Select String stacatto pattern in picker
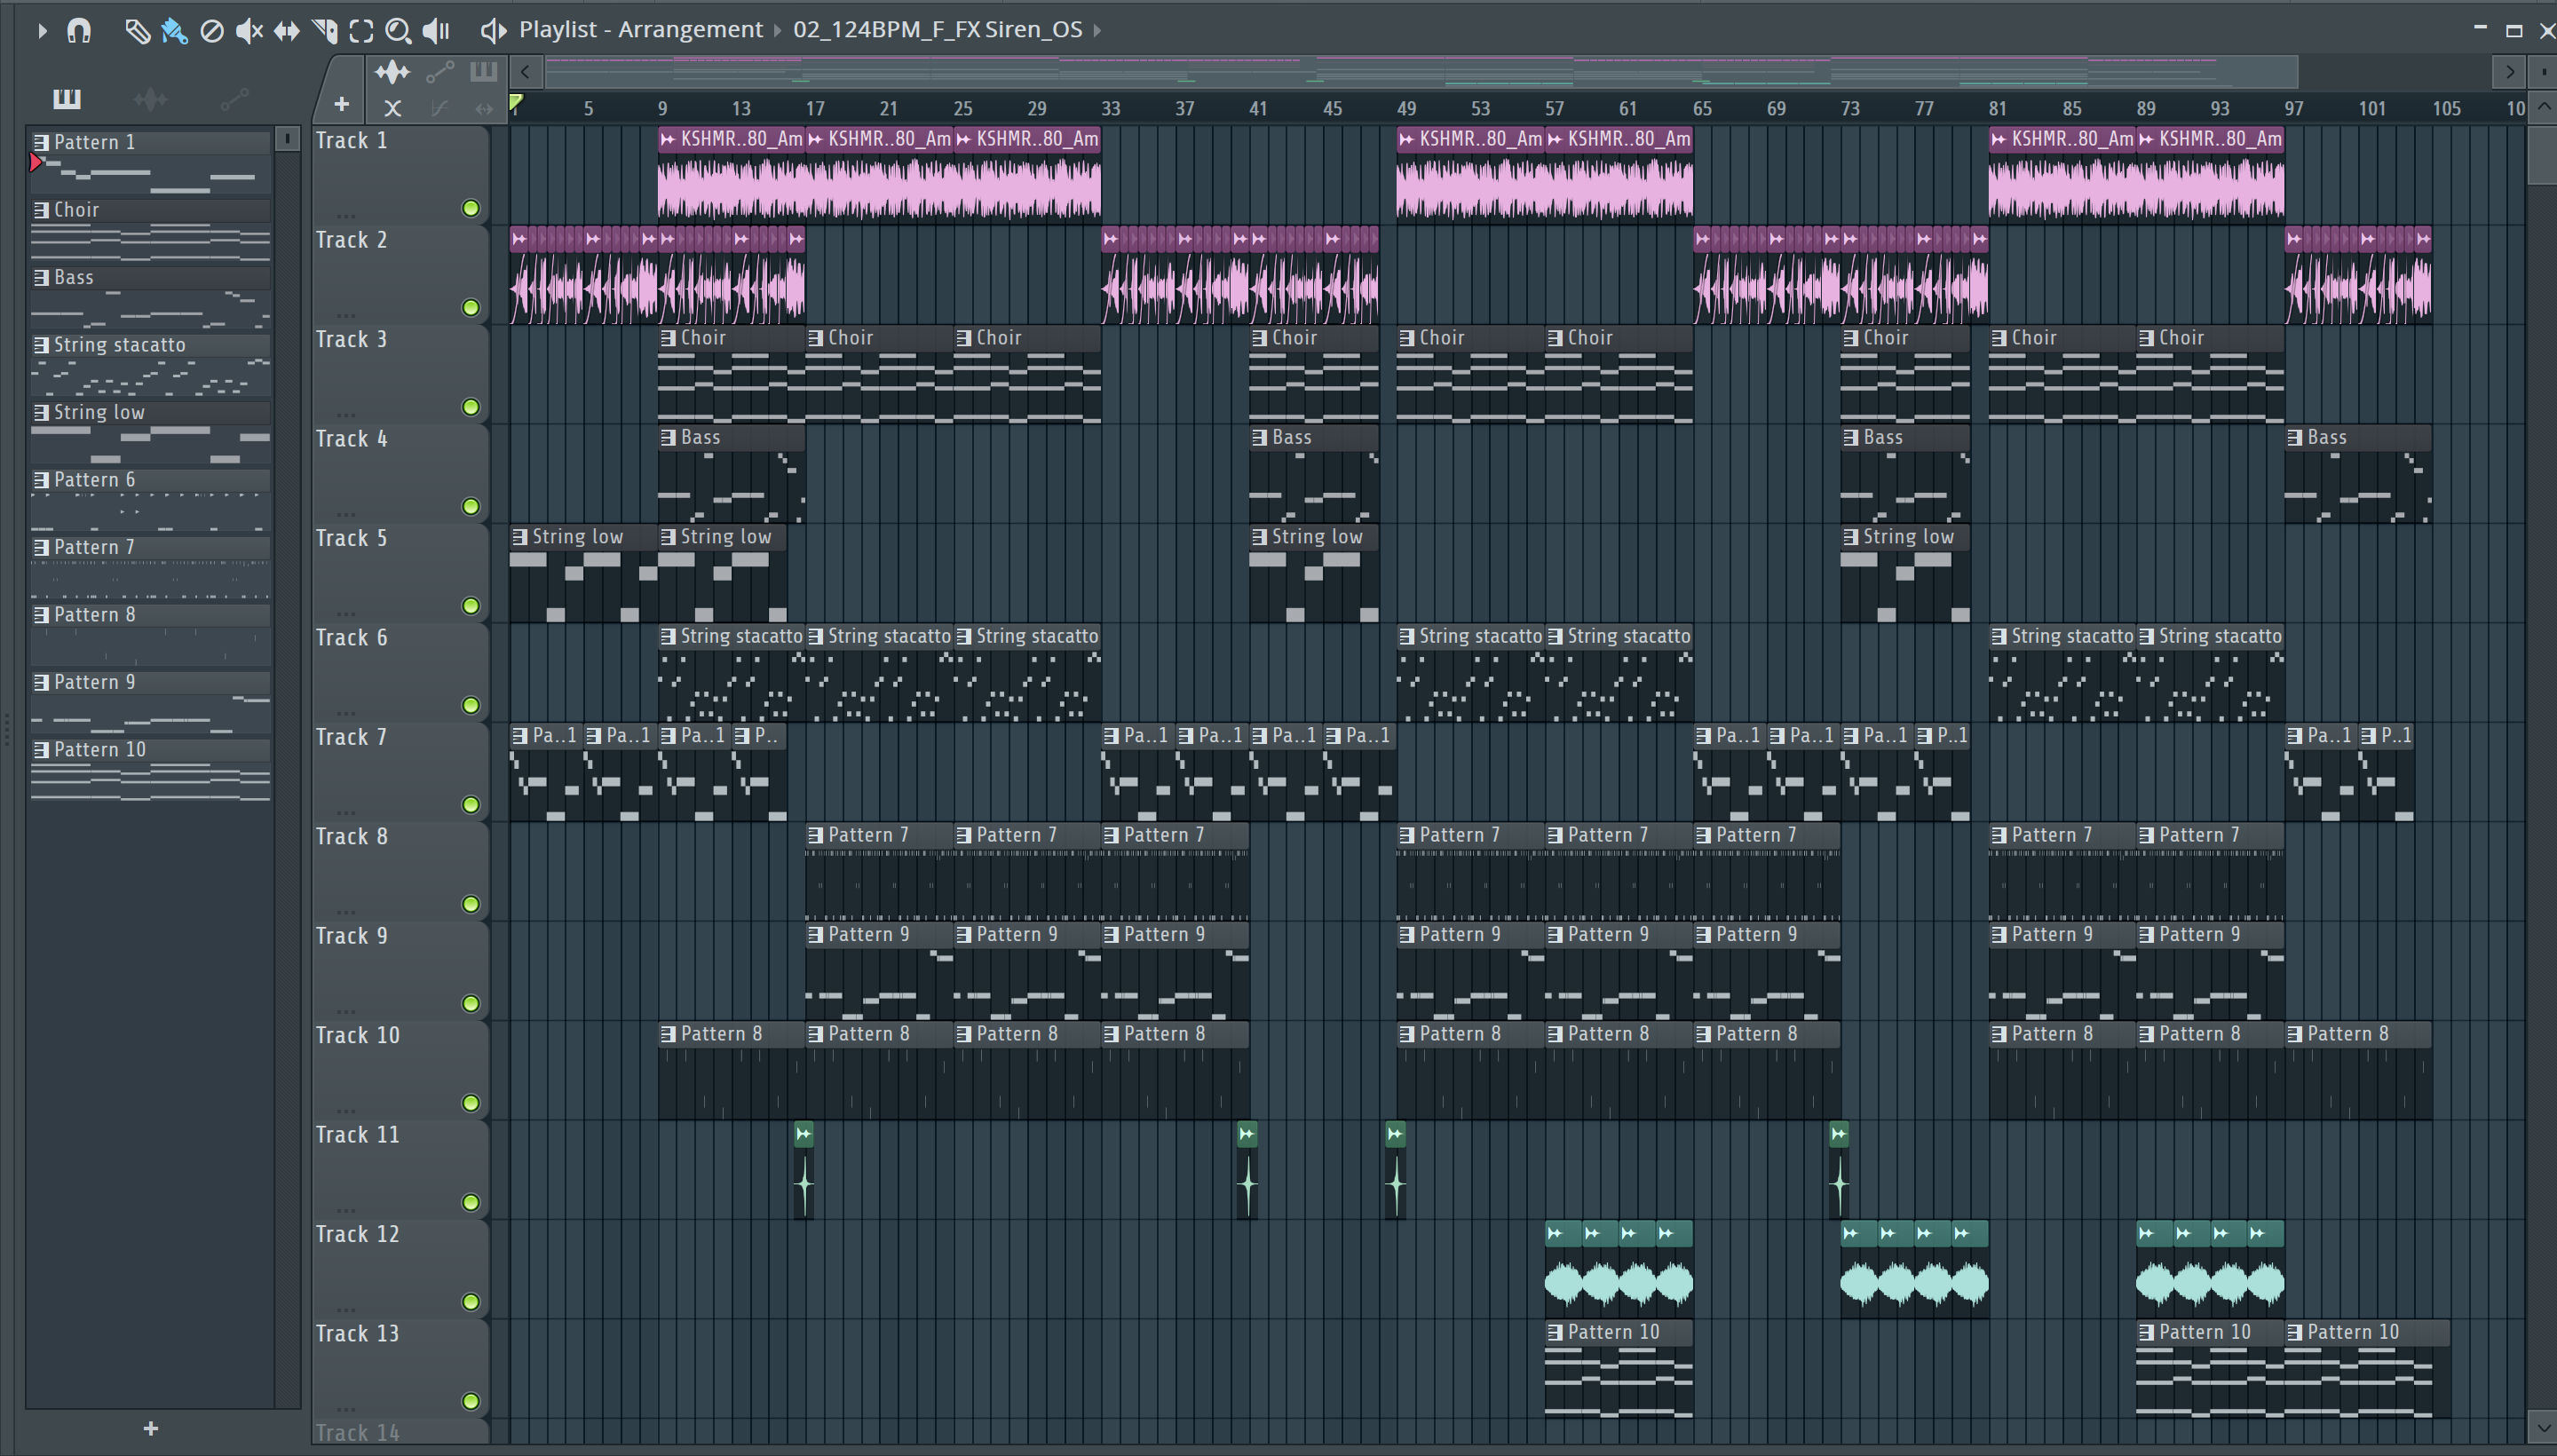 pyautogui.click(x=150, y=364)
